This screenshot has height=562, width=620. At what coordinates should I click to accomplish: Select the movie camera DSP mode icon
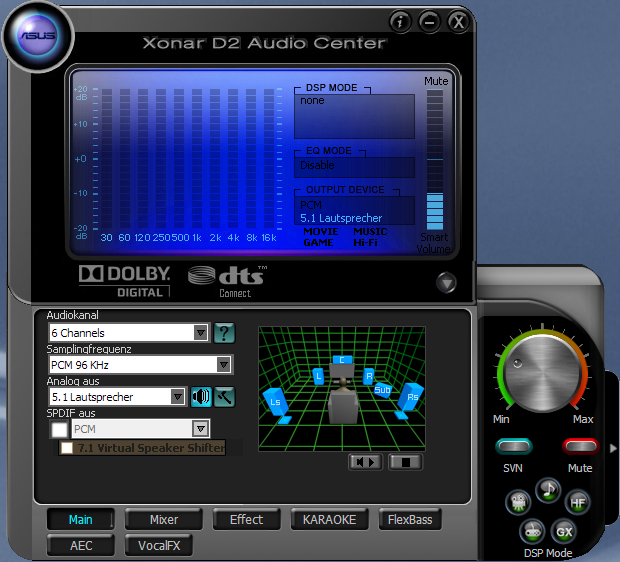click(x=518, y=502)
